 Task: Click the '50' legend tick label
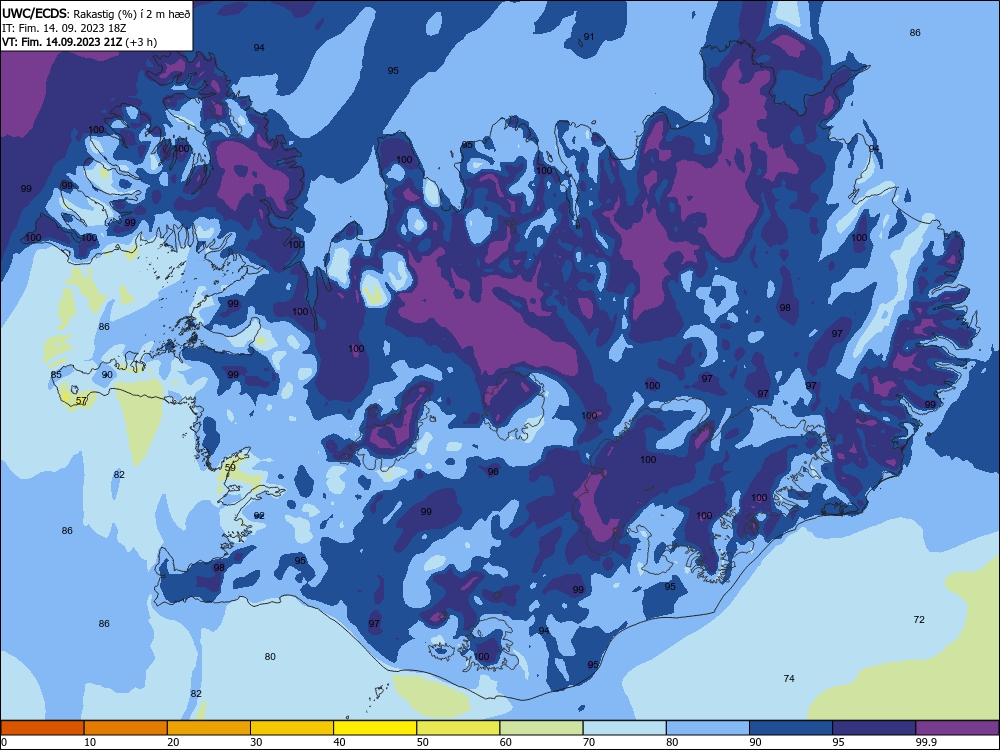423,742
